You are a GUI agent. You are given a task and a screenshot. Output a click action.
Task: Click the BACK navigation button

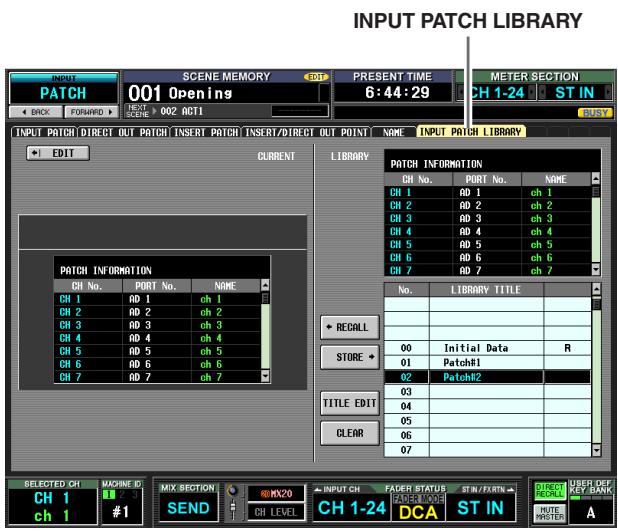click(36, 112)
